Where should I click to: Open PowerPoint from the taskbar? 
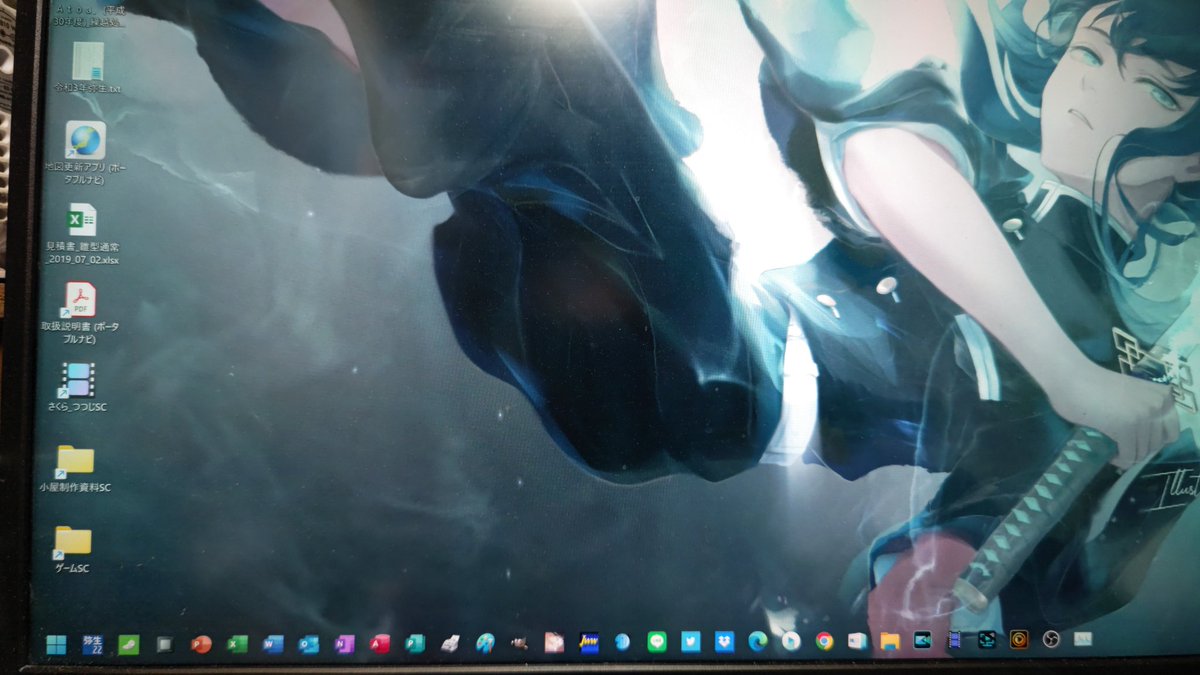coord(201,644)
